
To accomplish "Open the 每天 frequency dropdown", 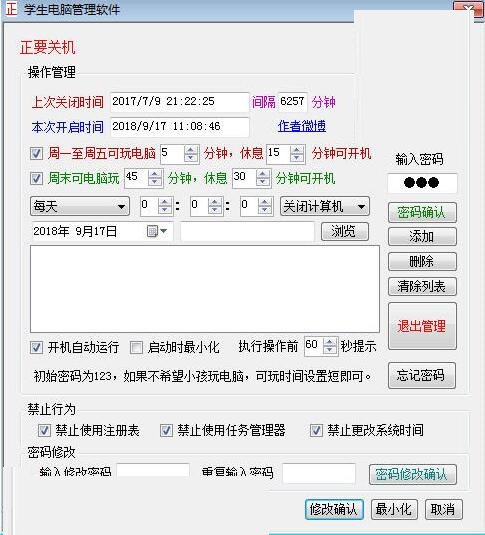I will [80, 206].
